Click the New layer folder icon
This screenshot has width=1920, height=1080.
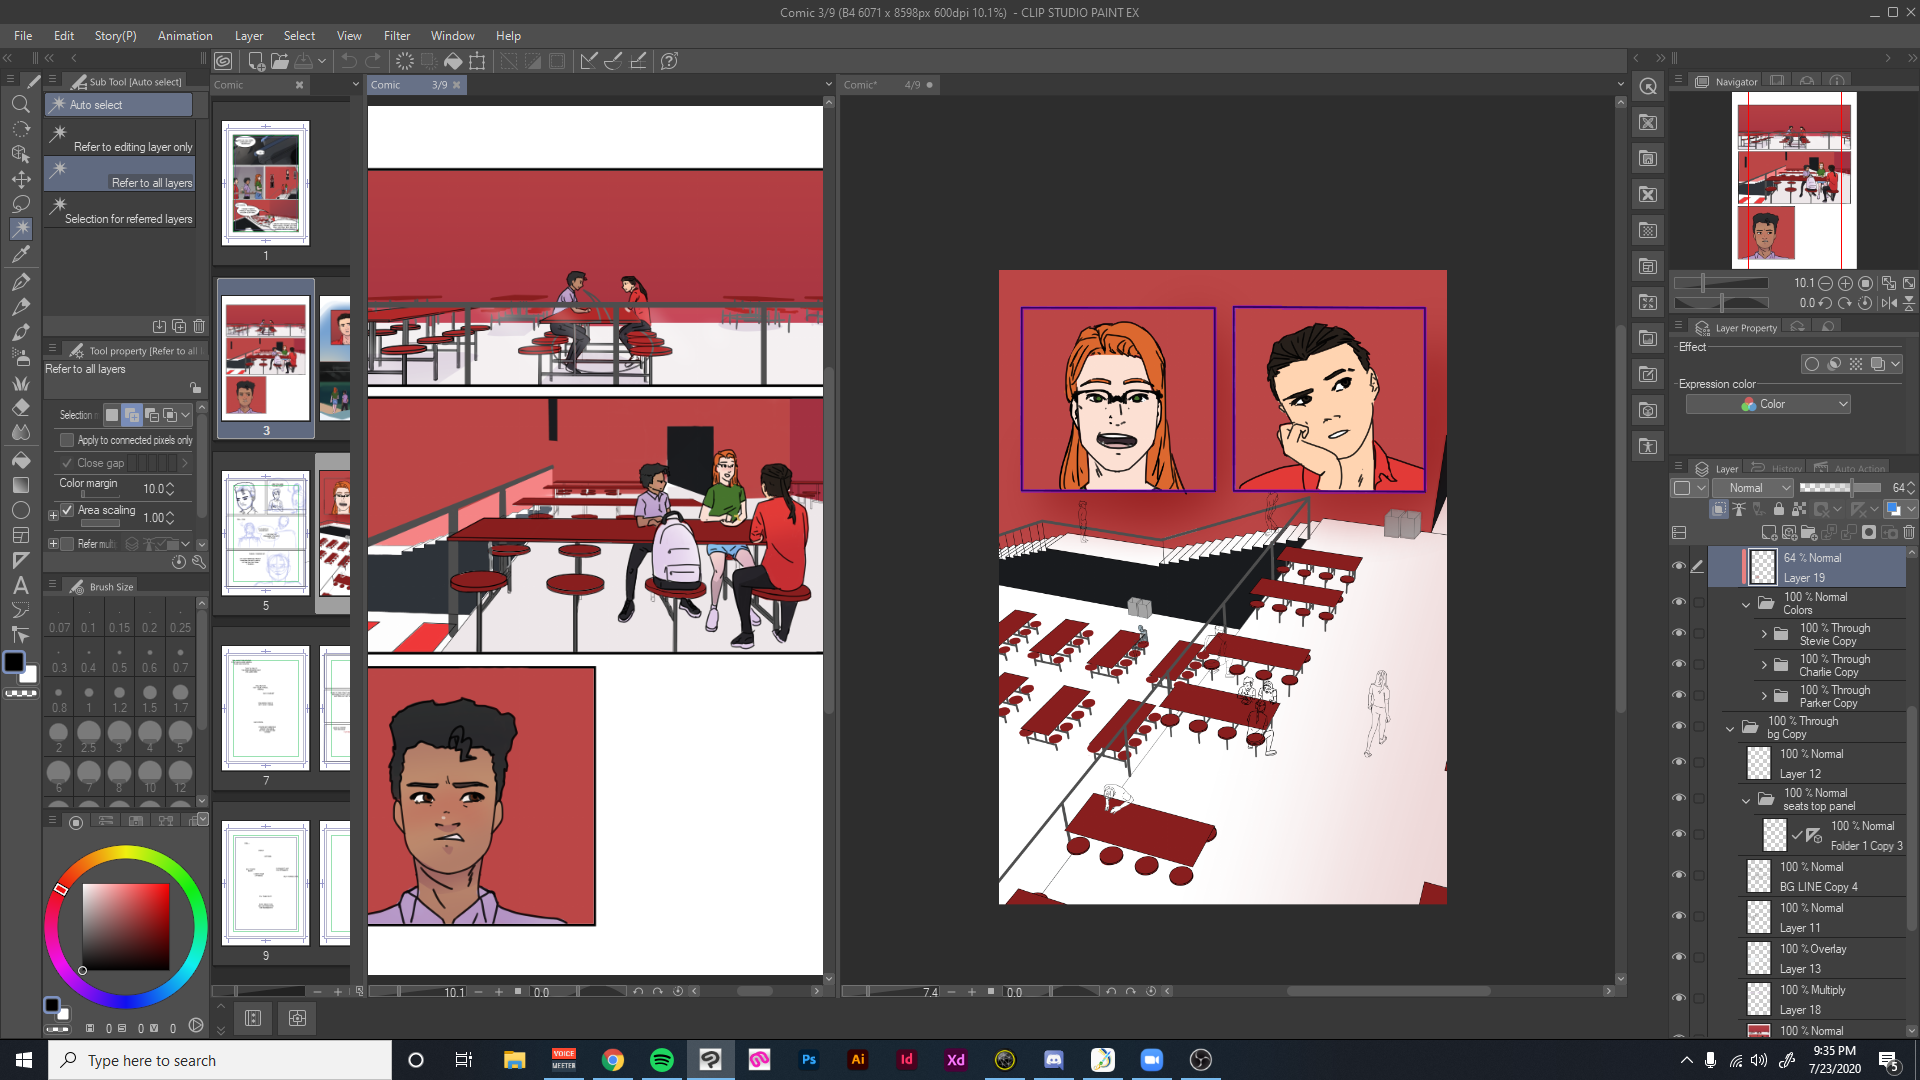(x=1809, y=533)
